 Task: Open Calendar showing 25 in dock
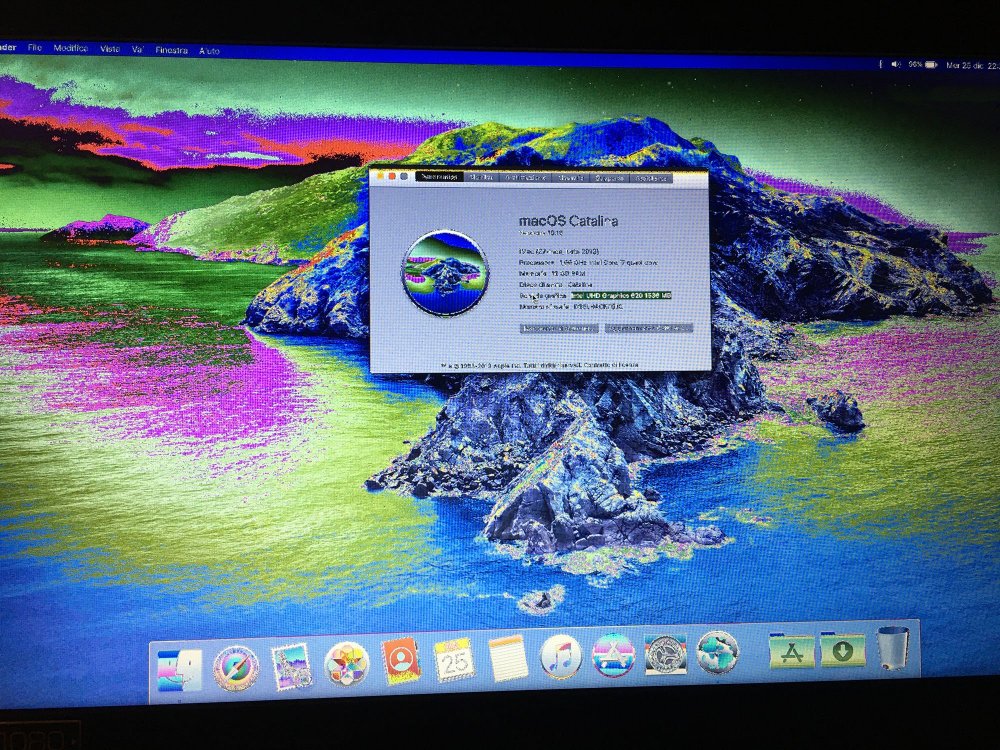point(454,660)
